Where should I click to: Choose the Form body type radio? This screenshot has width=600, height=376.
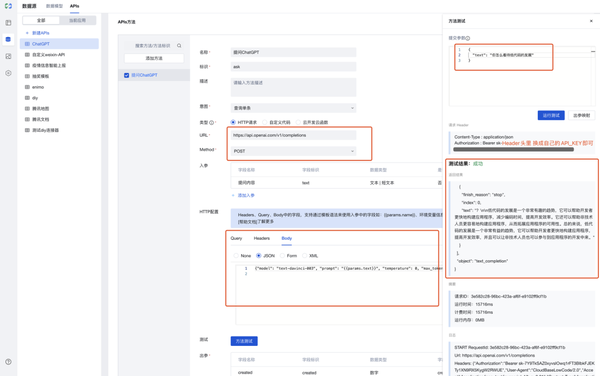282,256
